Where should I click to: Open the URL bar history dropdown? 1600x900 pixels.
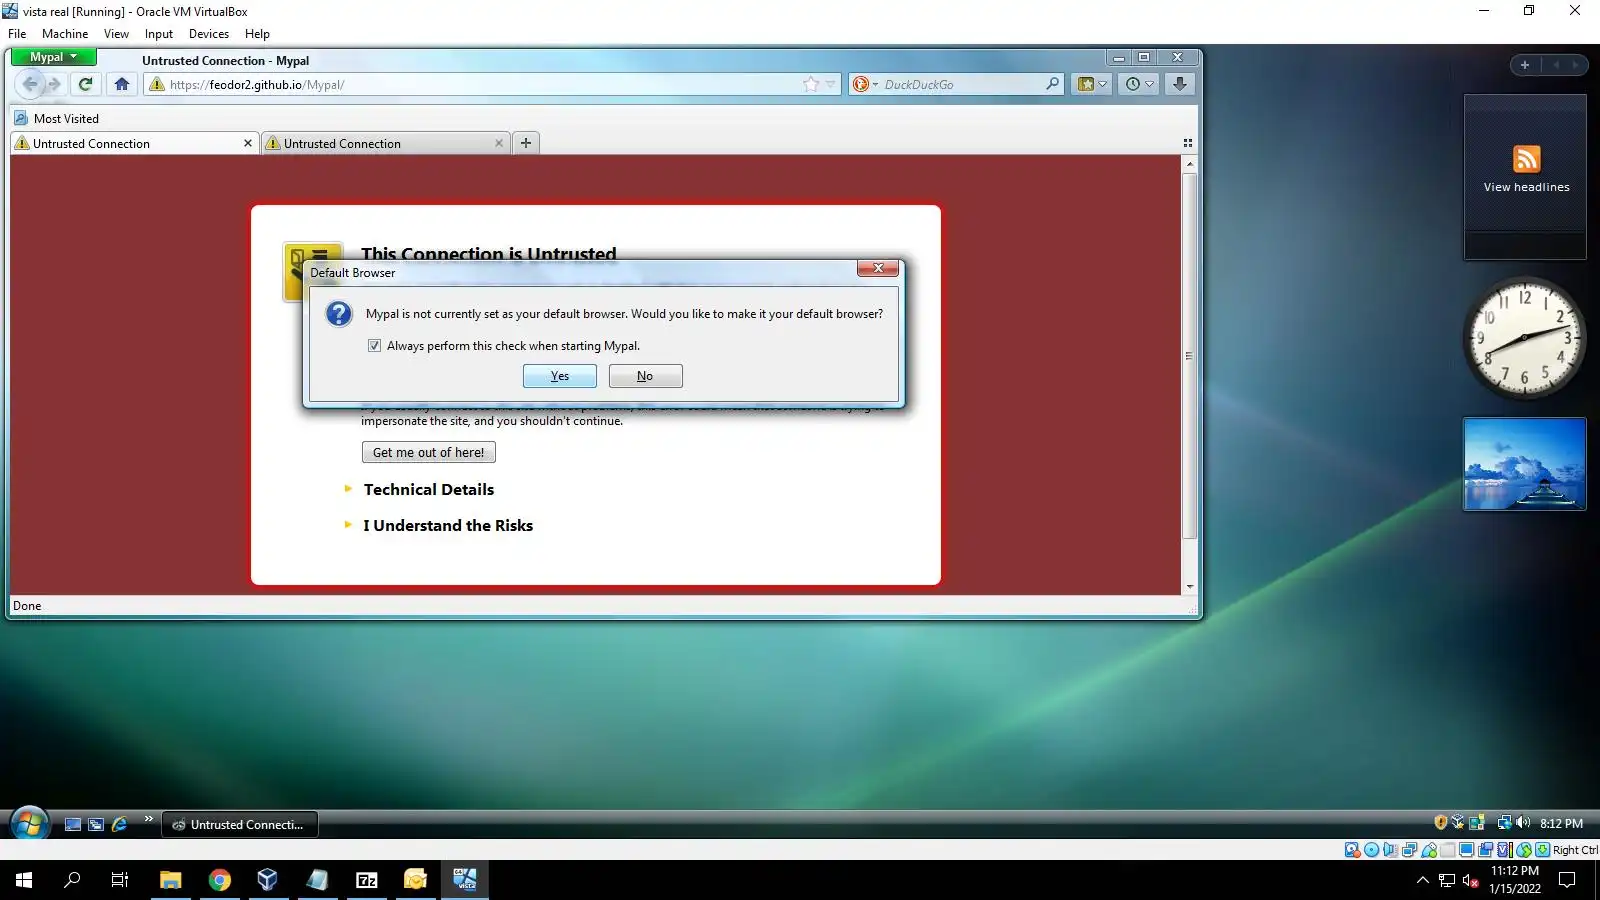830,84
